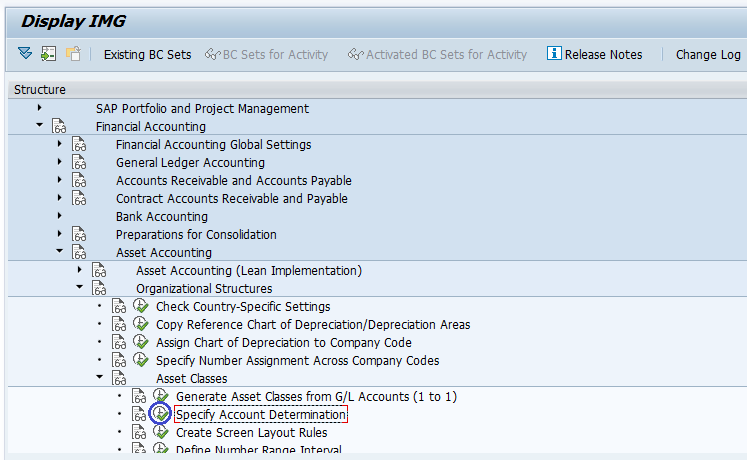
Task: Click BC Sets for Activity button
Action: (x=267, y=55)
